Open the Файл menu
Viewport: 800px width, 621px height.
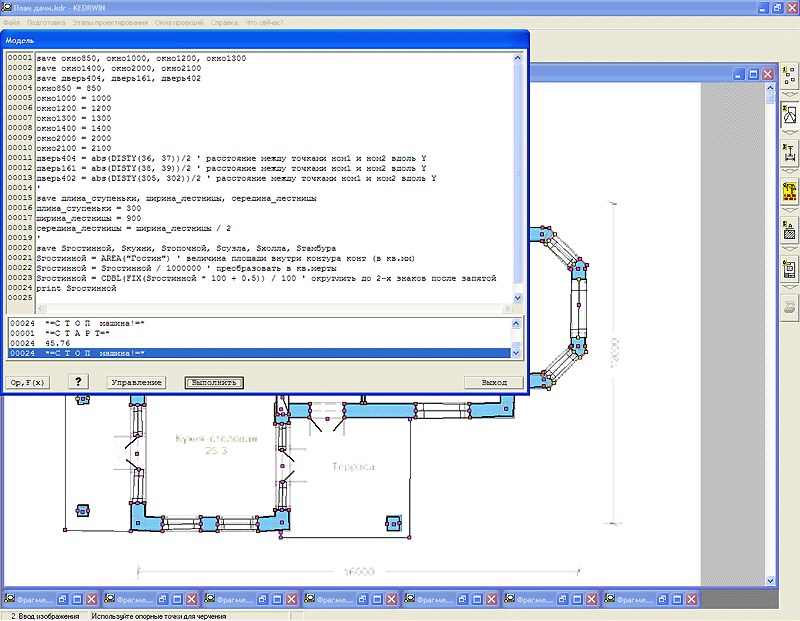click(11, 22)
